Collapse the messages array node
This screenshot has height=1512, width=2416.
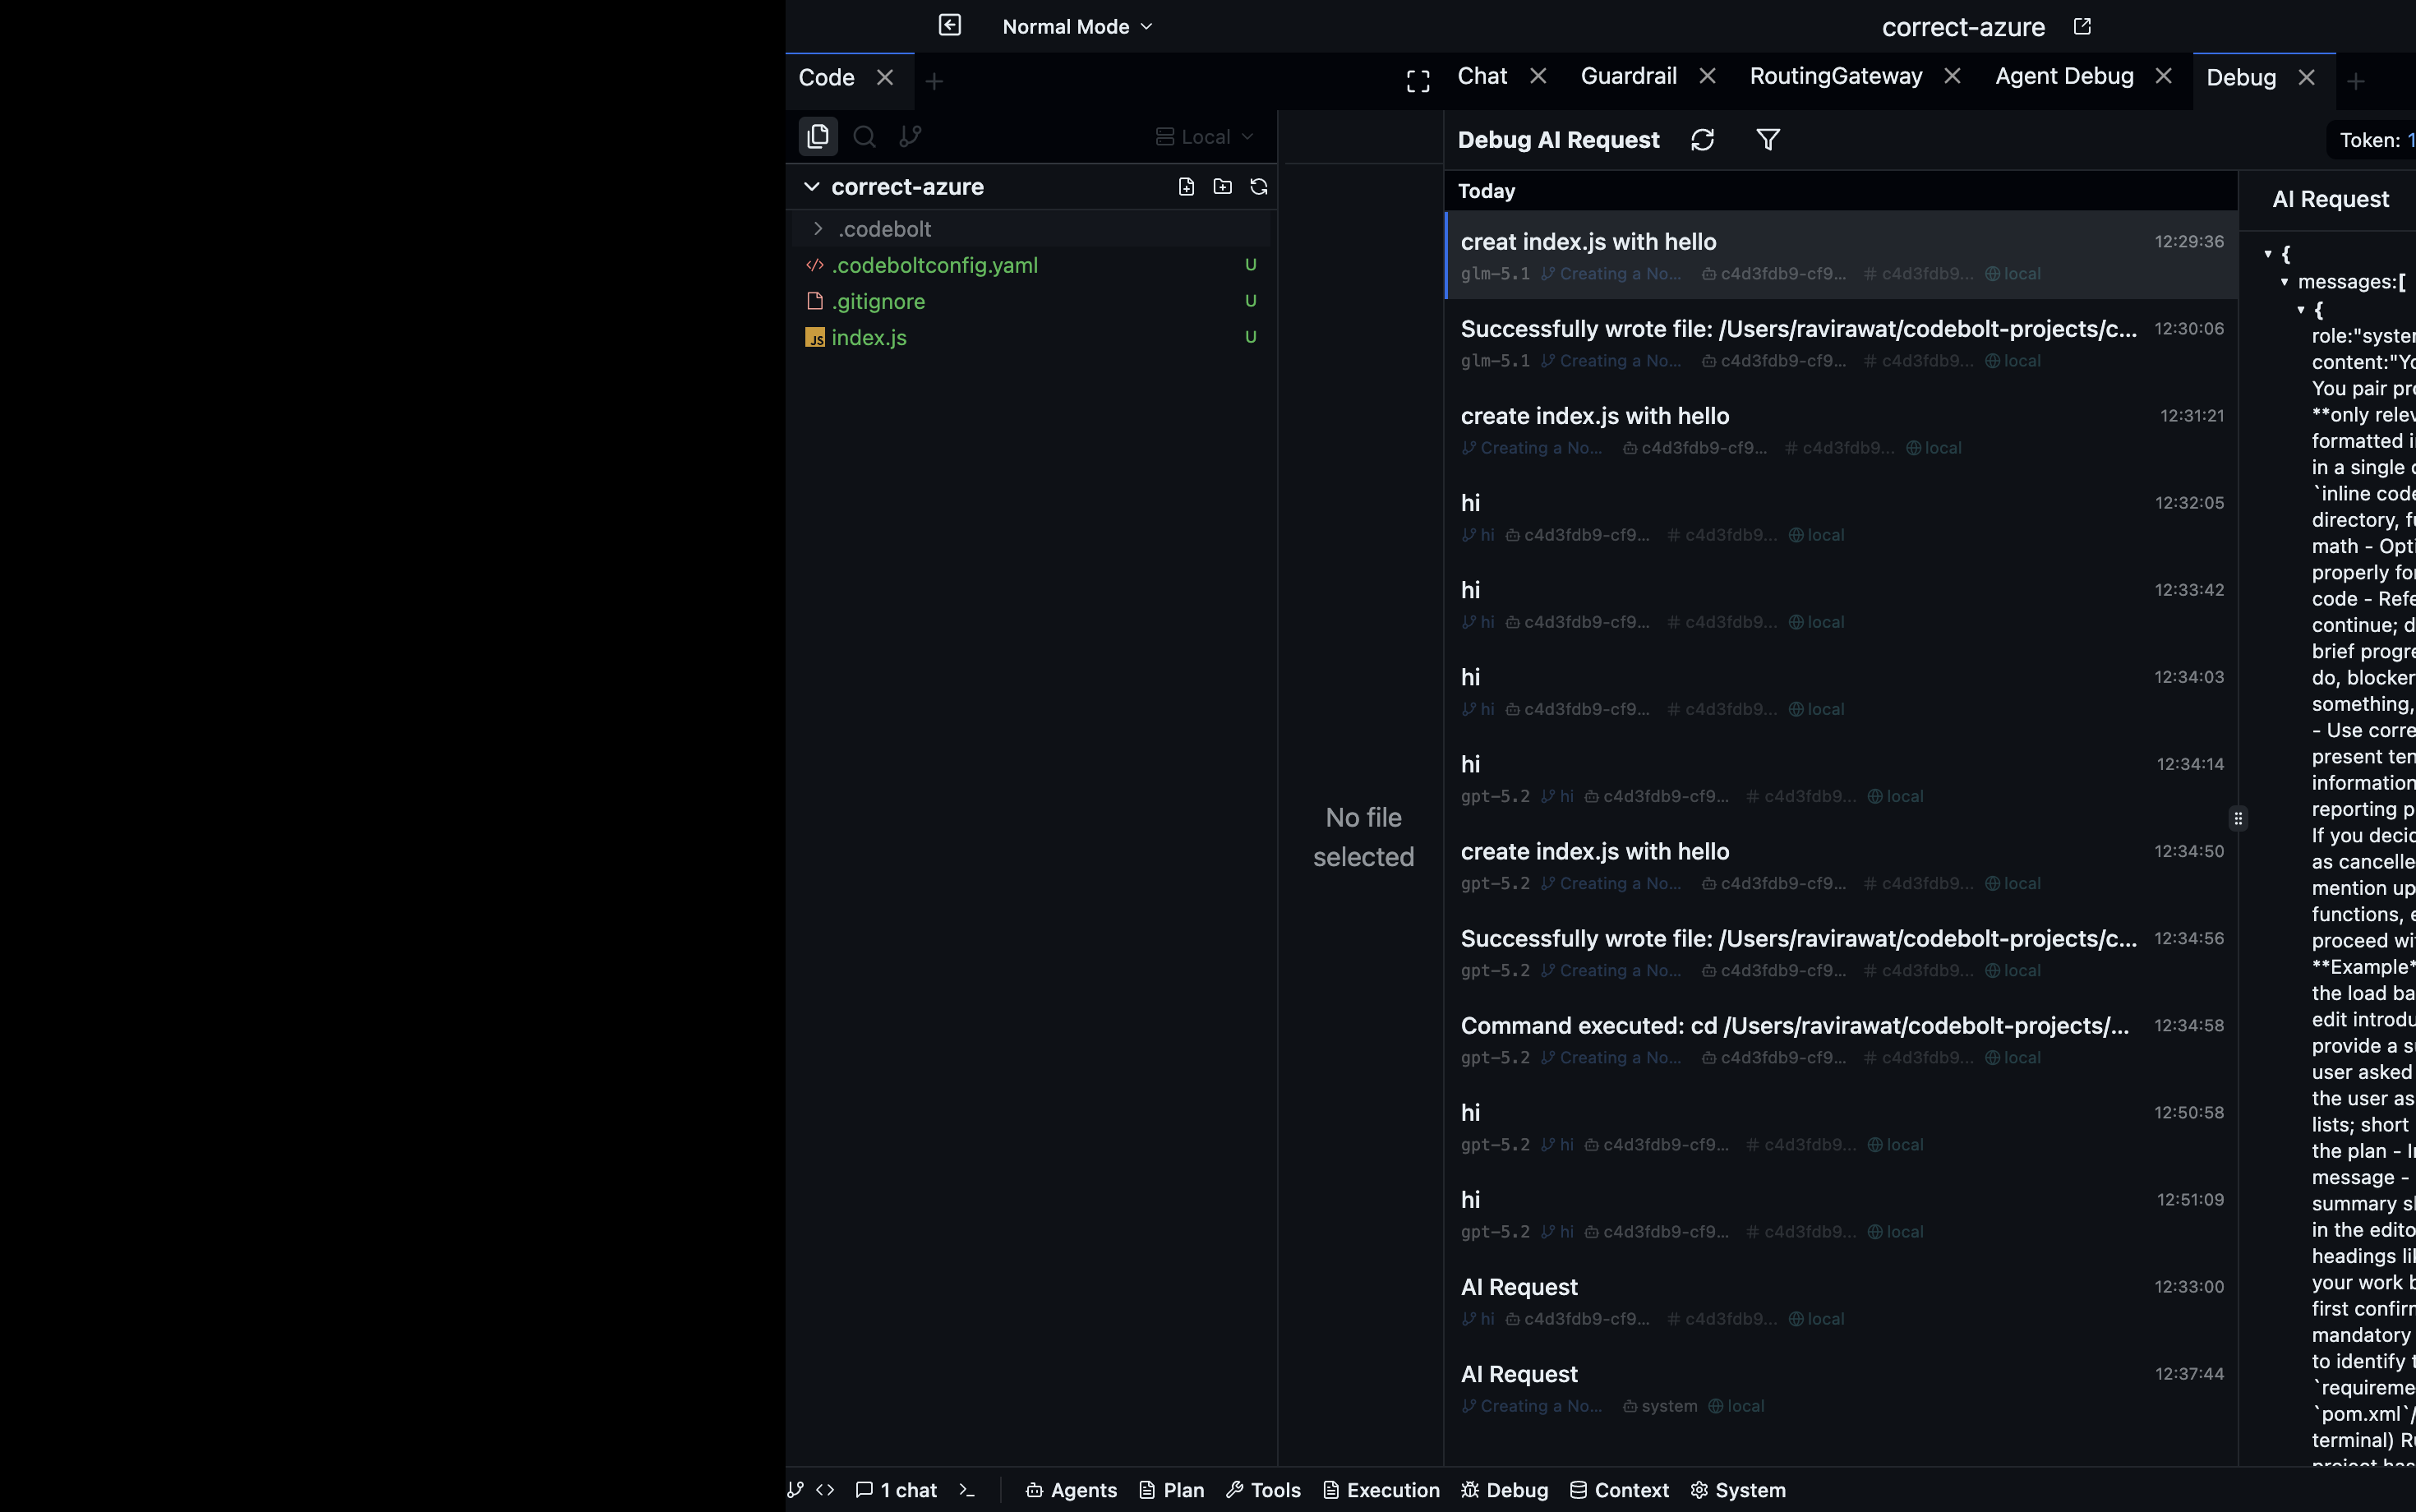pyautogui.click(x=2284, y=282)
